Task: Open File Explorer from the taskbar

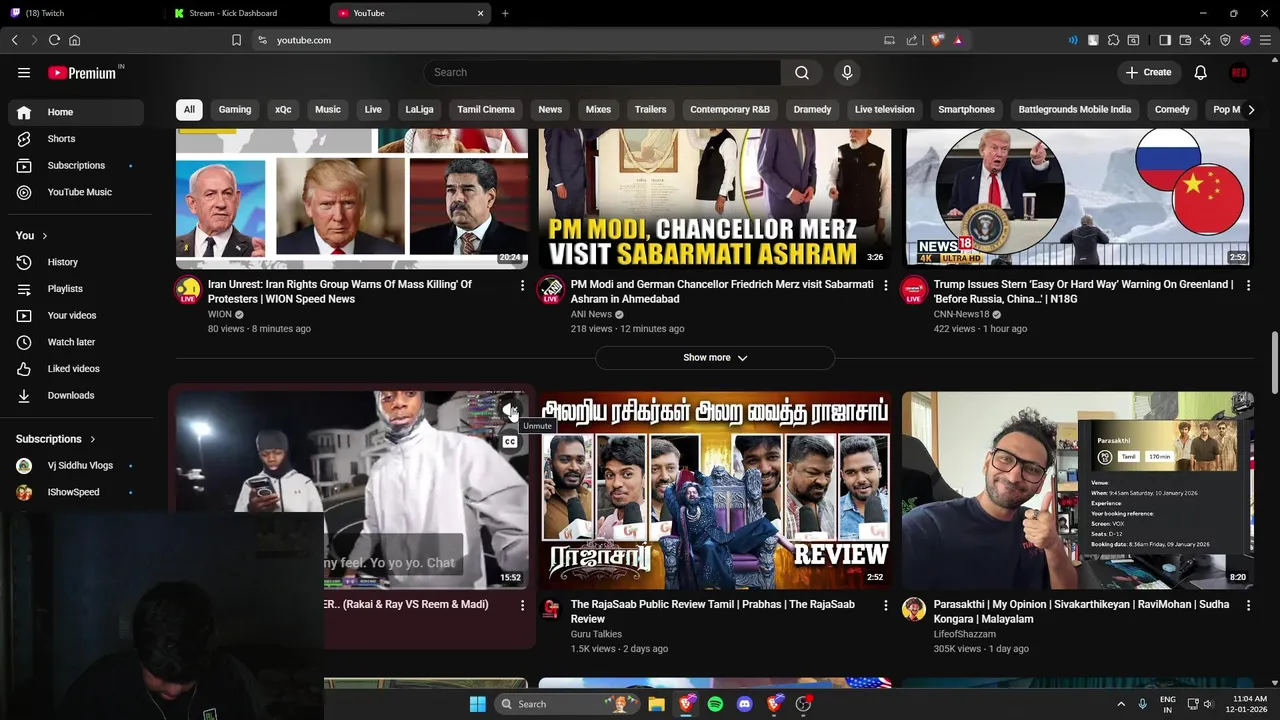Action: pyautogui.click(x=656, y=704)
